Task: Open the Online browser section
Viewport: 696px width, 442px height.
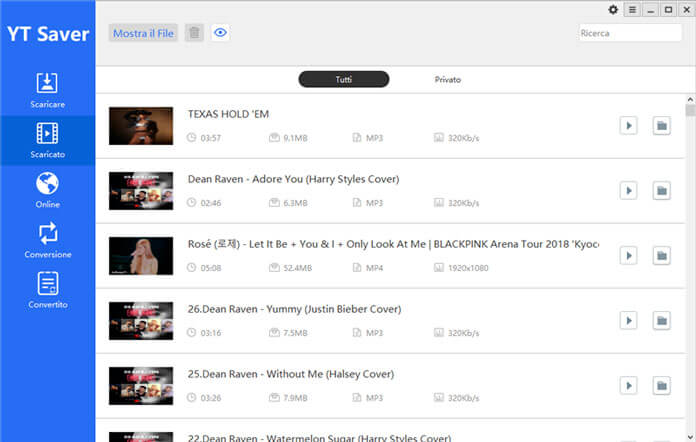Action: coord(47,190)
